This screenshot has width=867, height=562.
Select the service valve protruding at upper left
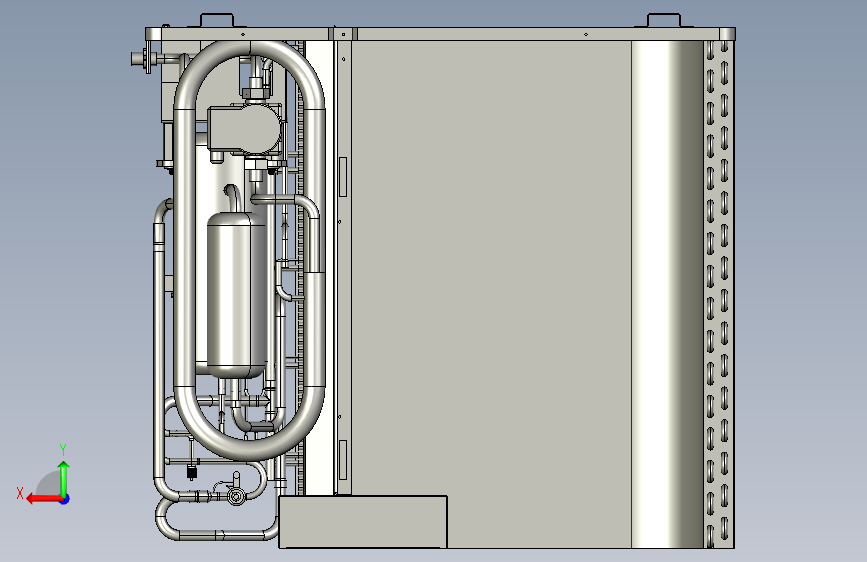click(143, 59)
